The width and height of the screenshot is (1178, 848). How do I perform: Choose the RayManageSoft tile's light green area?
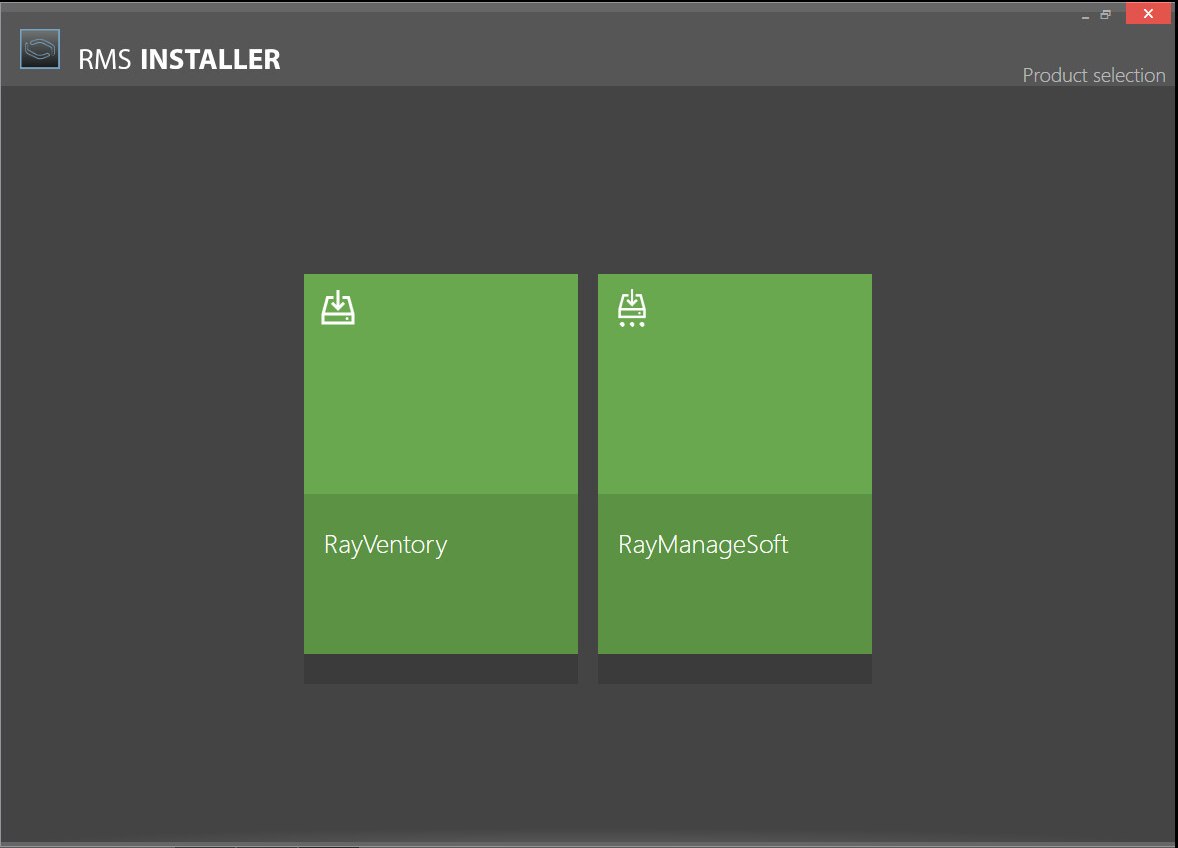coord(734,400)
